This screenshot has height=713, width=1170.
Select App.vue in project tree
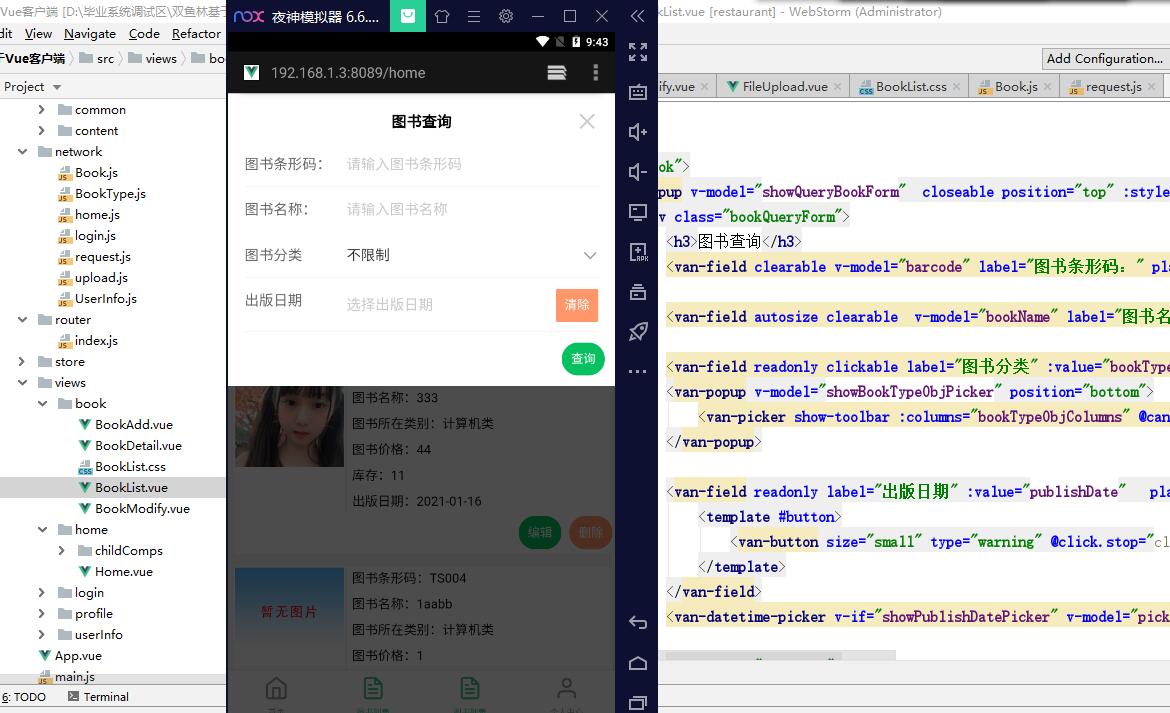click(x=70, y=656)
